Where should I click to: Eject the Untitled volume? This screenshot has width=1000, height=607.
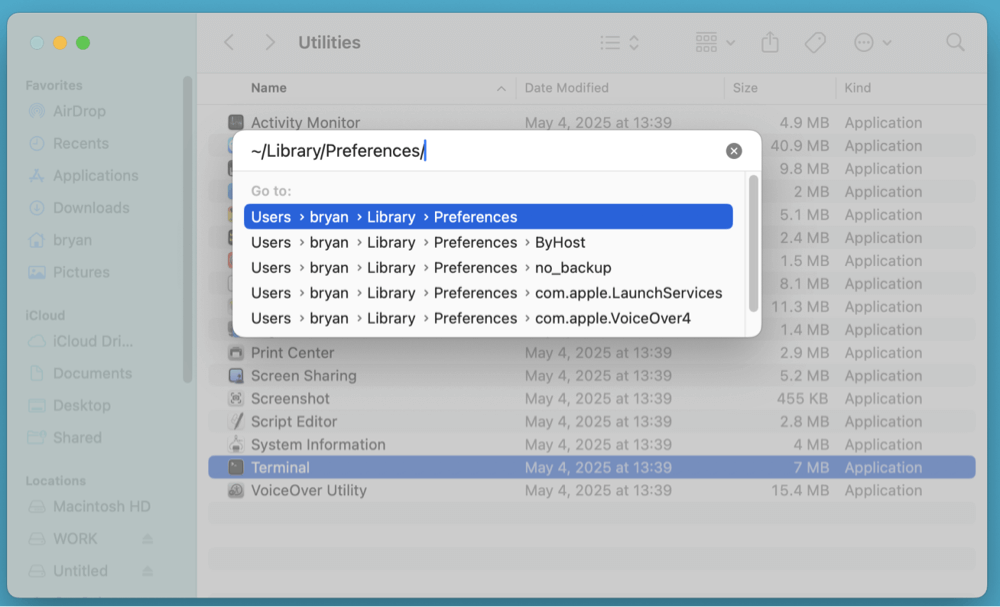[x=148, y=571]
